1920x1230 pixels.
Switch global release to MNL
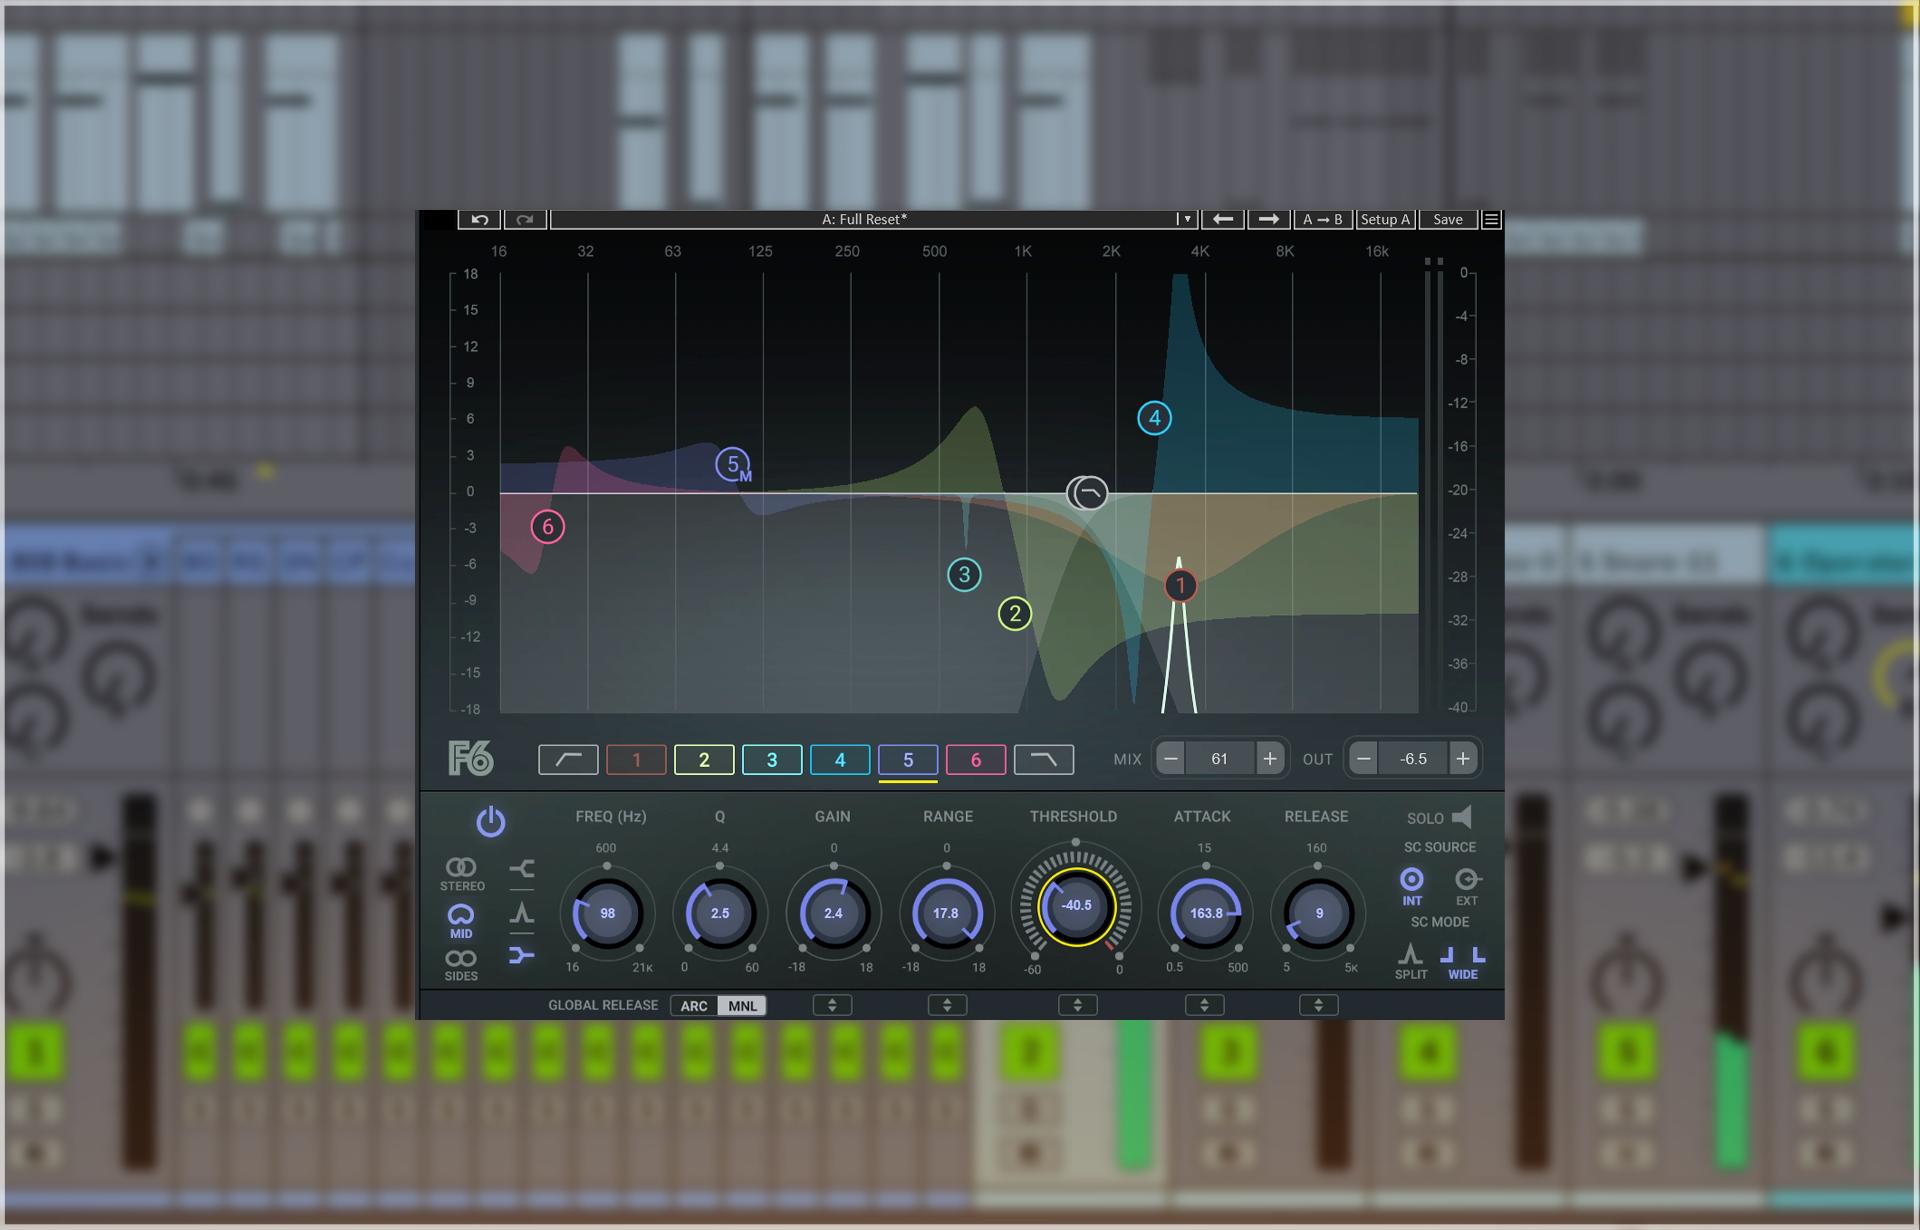[743, 1006]
